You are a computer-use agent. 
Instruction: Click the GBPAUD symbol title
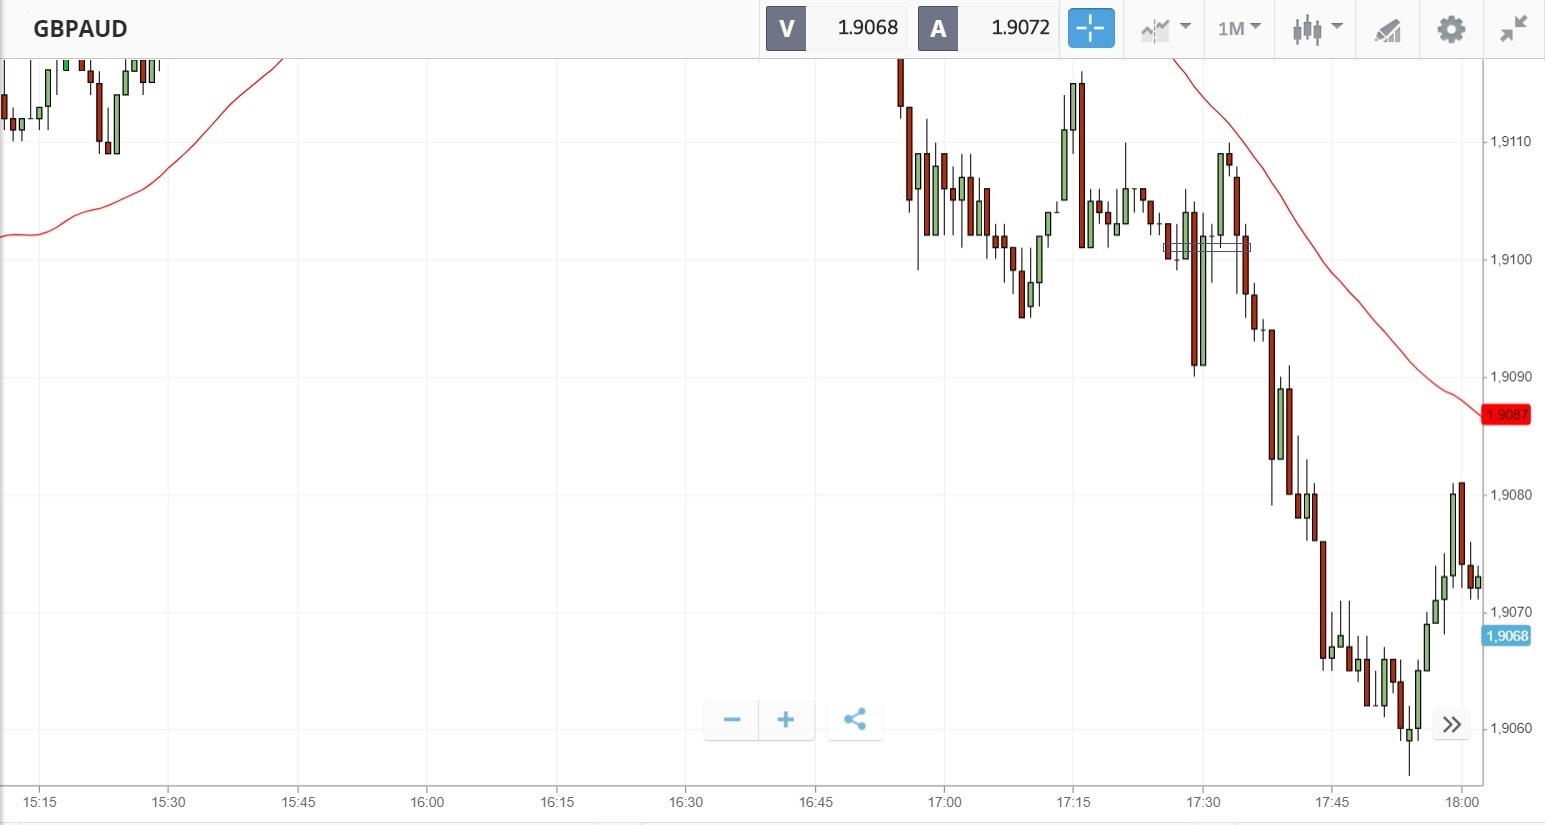point(80,29)
